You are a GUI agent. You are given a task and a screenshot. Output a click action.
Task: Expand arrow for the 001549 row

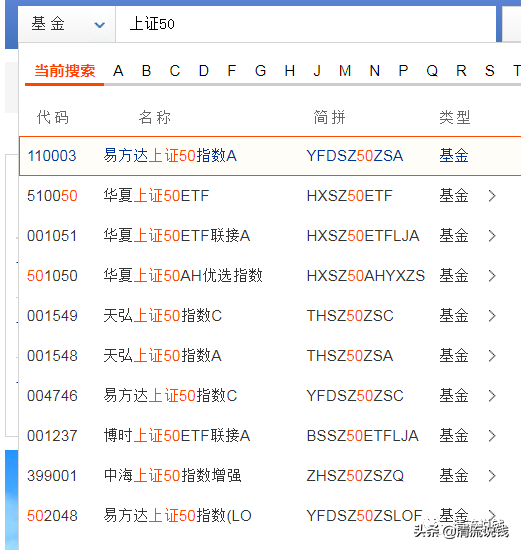[492, 316]
